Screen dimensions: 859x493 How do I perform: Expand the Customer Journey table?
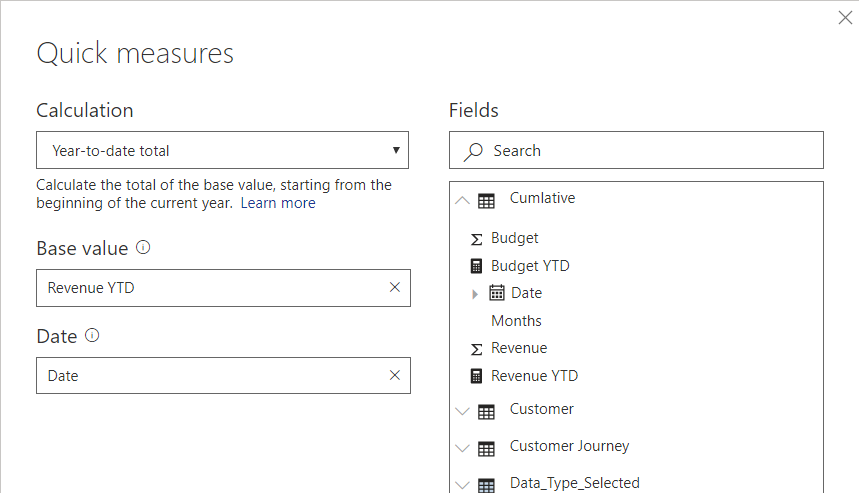462,448
